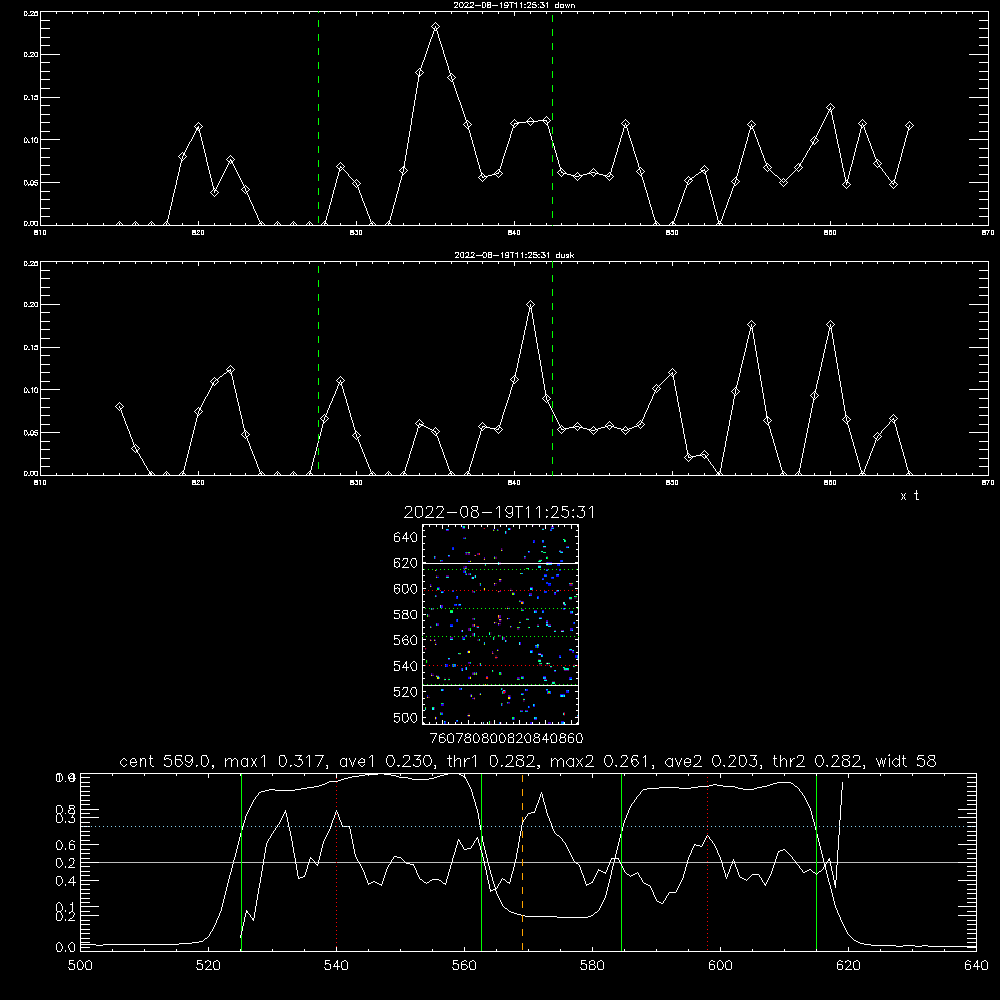Click the right green dashed line in the dusk plot

click(x=552, y=368)
